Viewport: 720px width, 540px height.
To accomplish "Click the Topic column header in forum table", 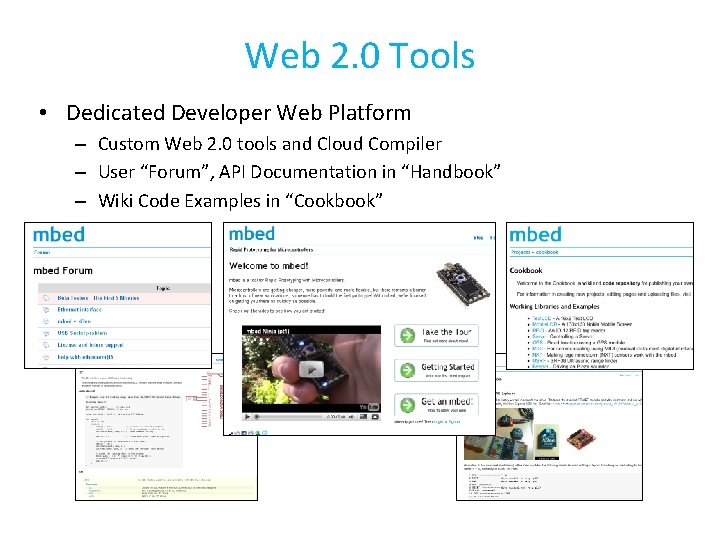I will [x=163, y=288].
